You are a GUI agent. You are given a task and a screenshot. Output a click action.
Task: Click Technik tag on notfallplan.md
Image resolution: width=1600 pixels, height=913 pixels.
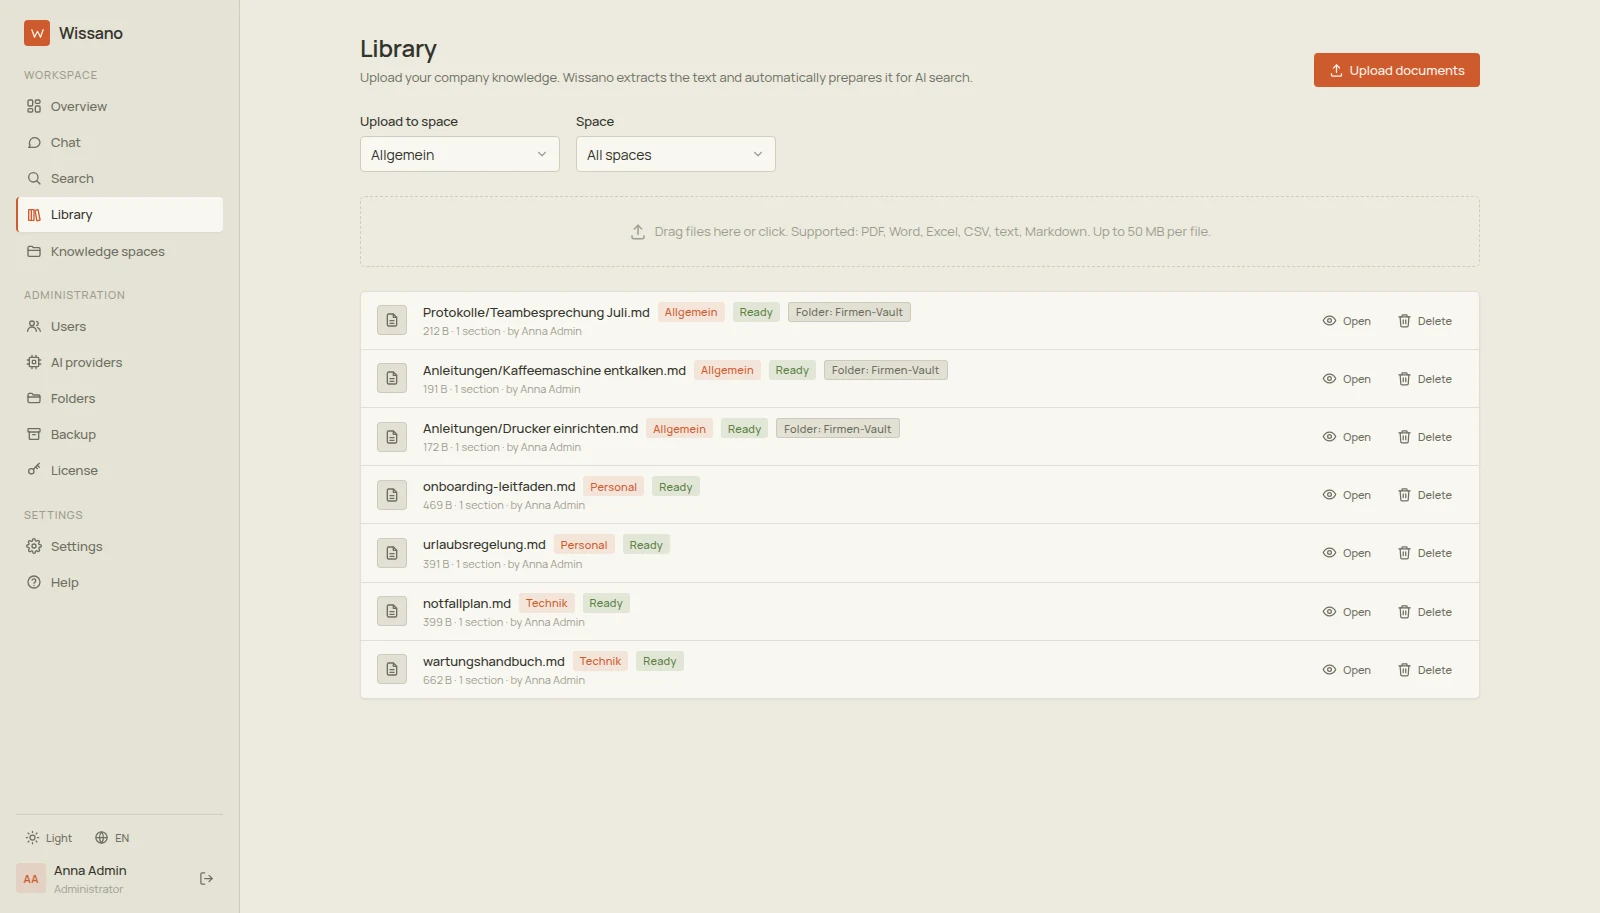pyautogui.click(x=547, y=603)
